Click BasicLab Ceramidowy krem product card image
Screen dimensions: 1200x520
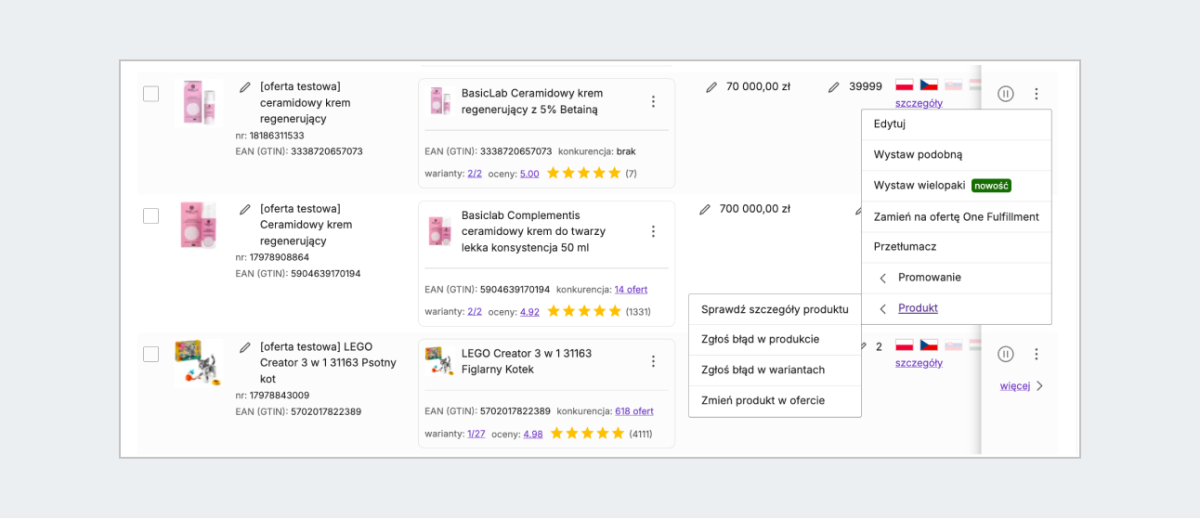click(439, 101)
